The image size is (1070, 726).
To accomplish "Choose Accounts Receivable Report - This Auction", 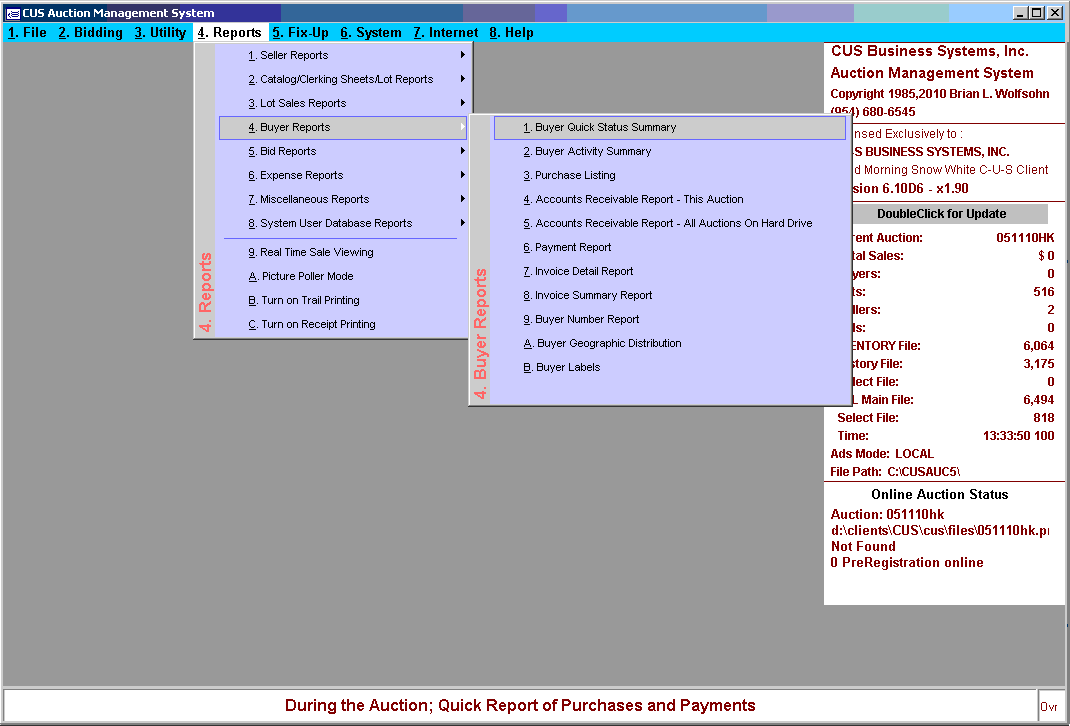I will click(x=639, y=200).
